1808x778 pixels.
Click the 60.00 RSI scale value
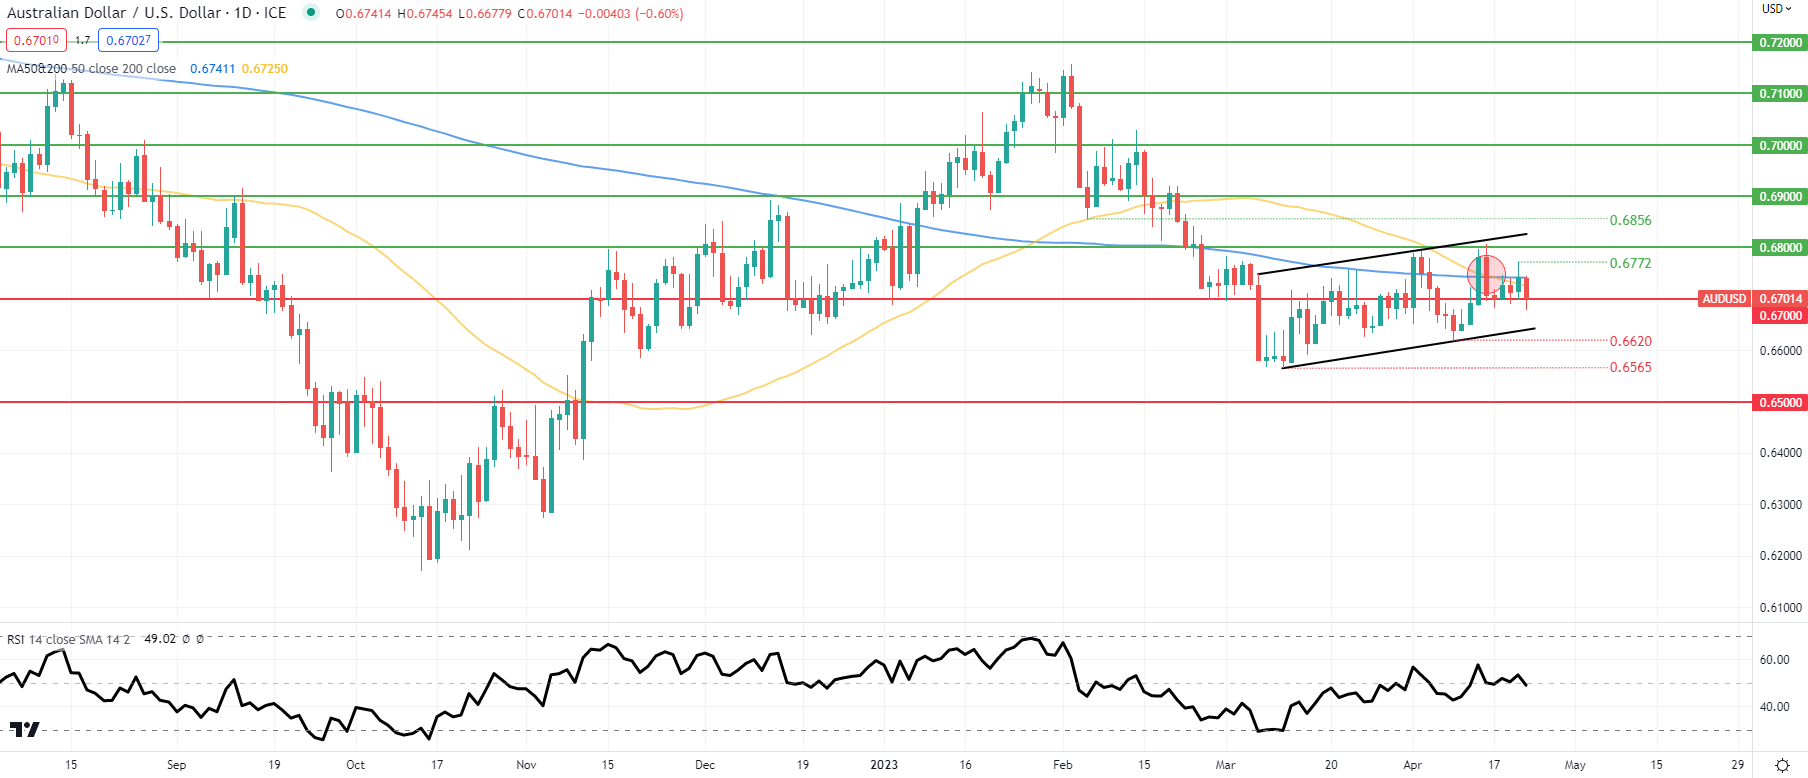tap(1774, 660)
